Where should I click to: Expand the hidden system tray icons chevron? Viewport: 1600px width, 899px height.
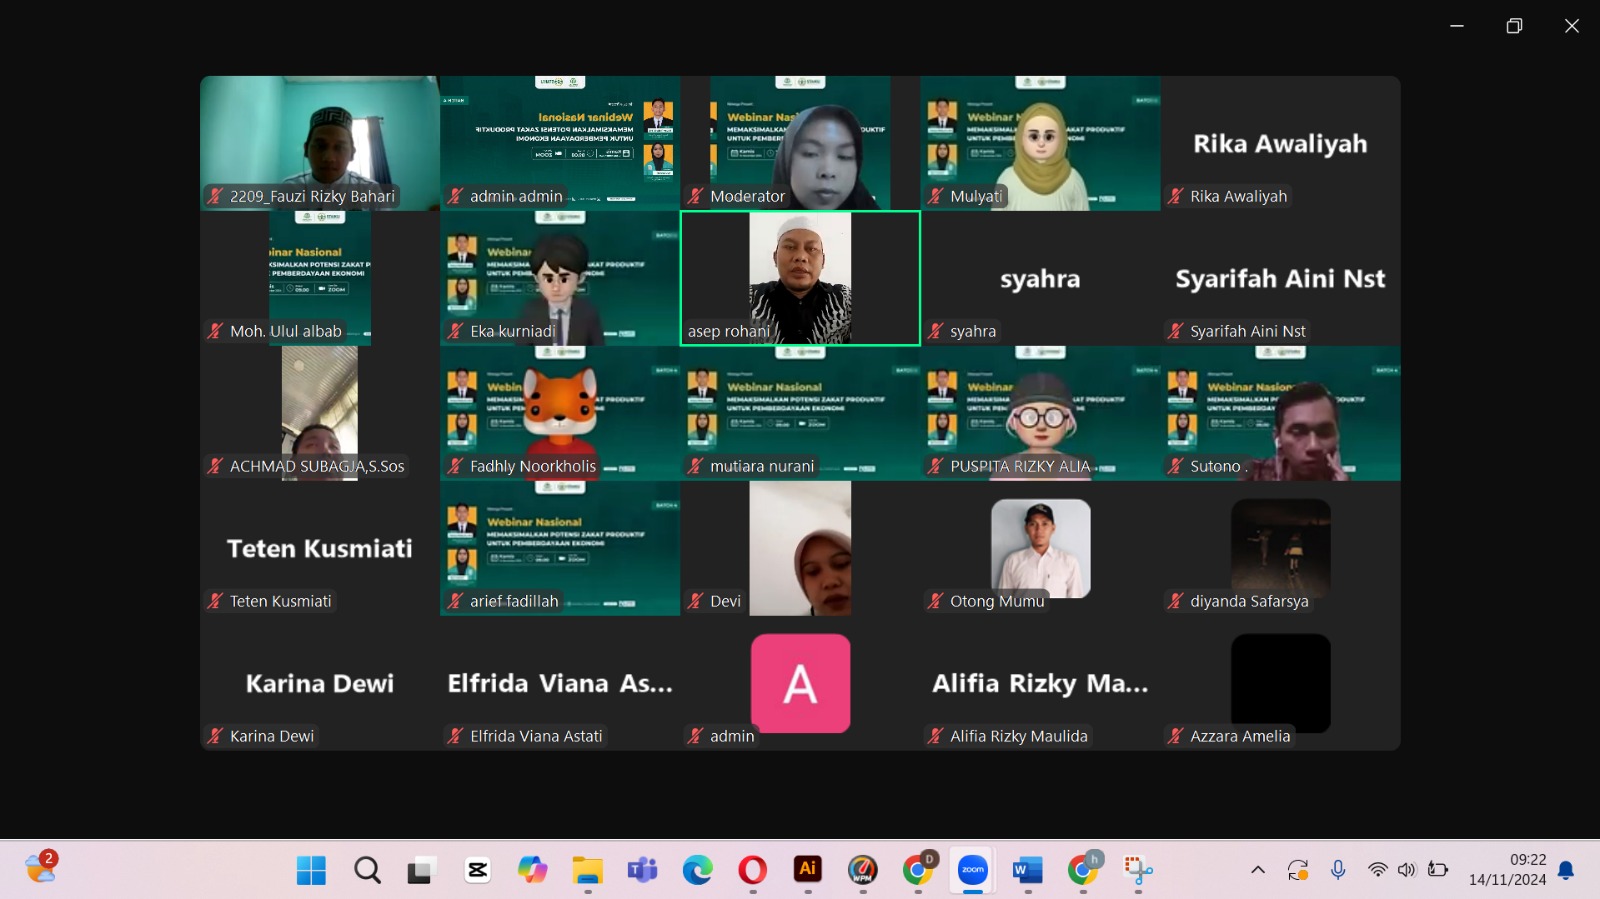(x=1258, y=870)
